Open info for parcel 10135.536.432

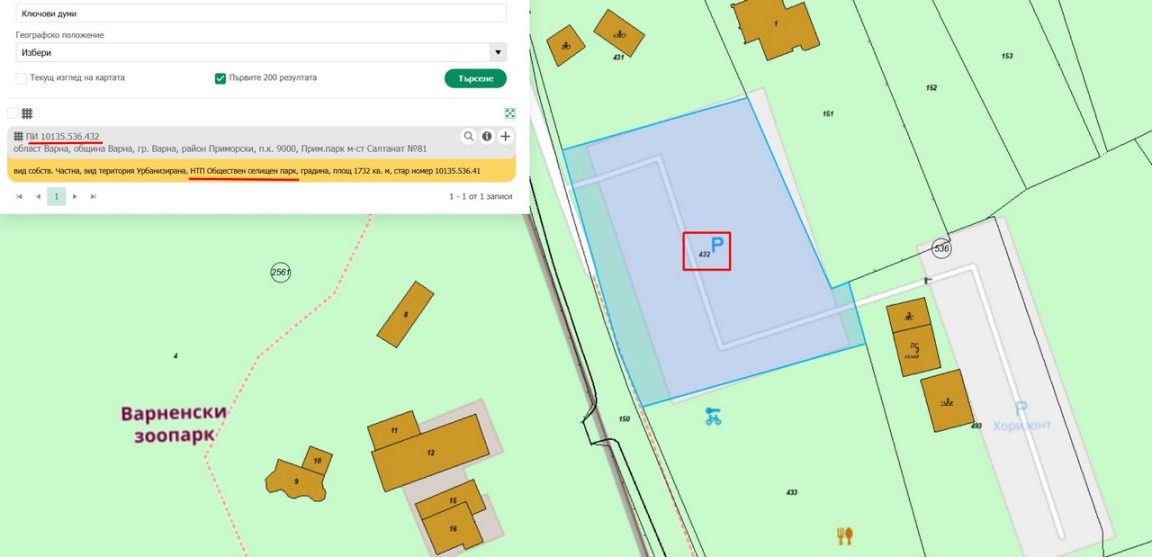487,136
